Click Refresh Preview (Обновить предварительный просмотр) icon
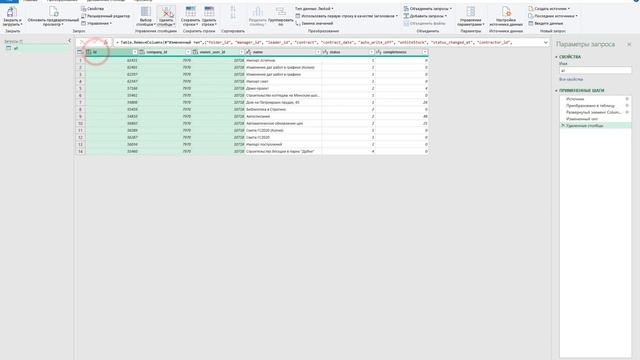640x360 pixels. click(x=53, y=12)
